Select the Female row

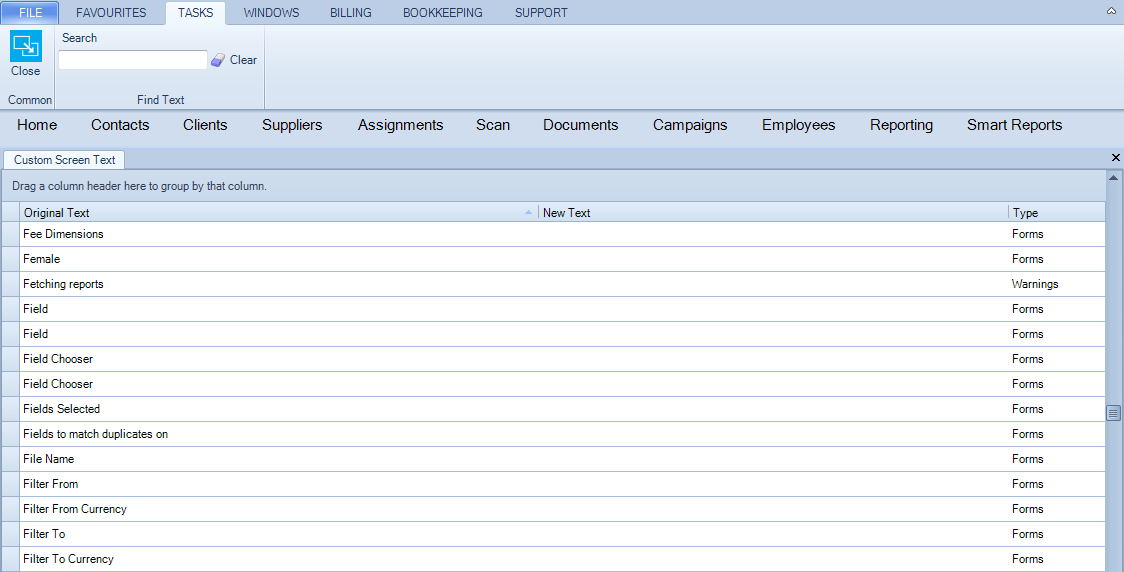point(553,259)
